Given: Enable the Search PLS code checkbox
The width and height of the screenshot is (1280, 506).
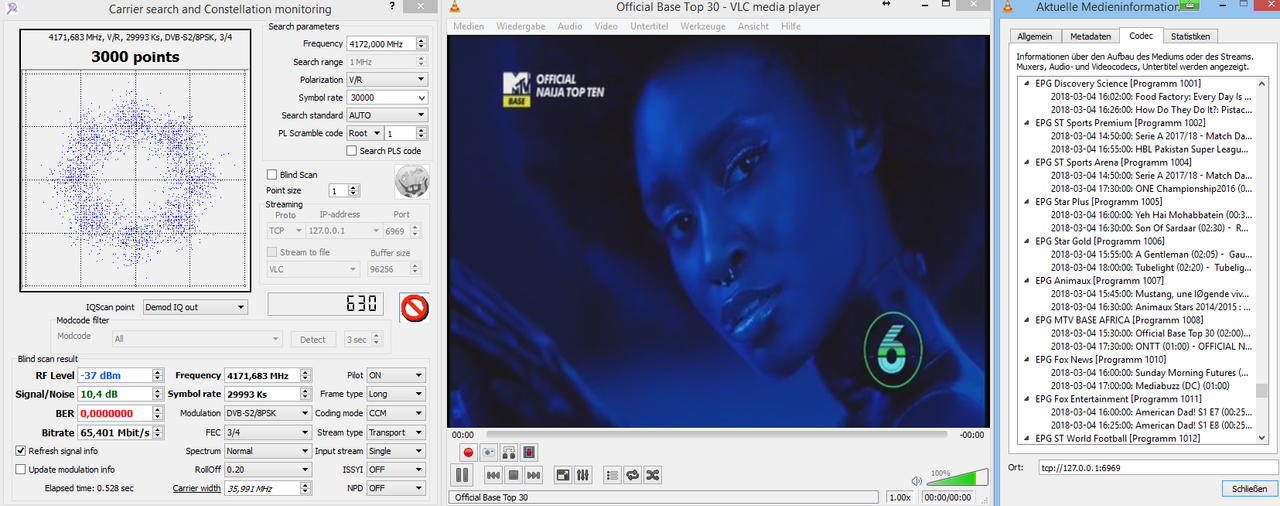Looking at the screenshot, I should (351, 151).
